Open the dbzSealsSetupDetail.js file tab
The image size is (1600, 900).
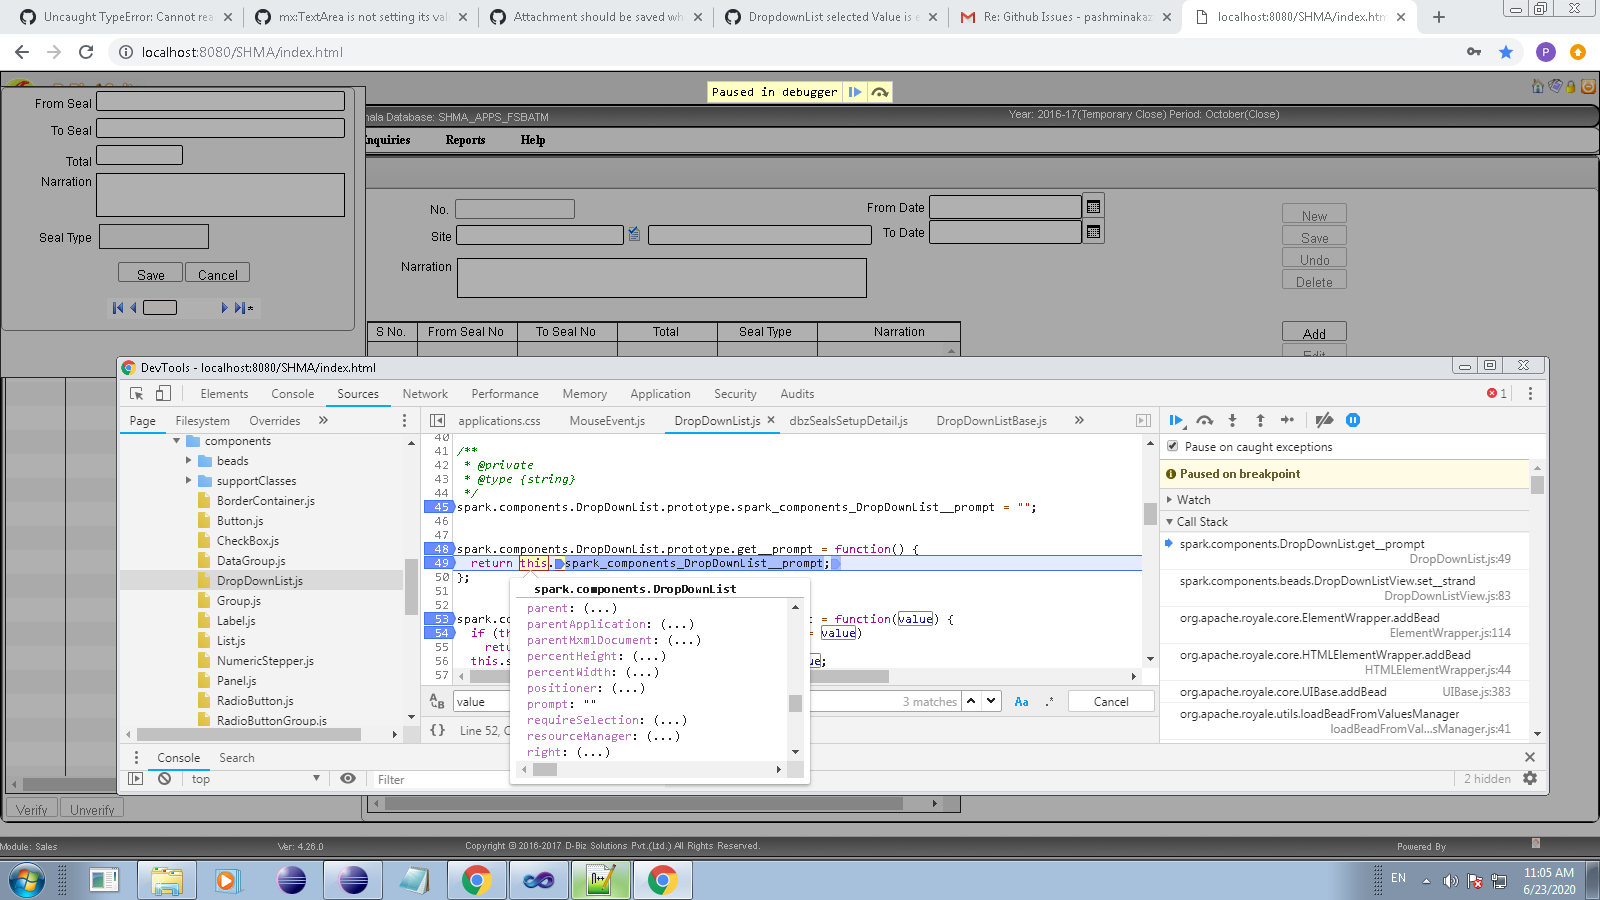click(x=848, y=421)
